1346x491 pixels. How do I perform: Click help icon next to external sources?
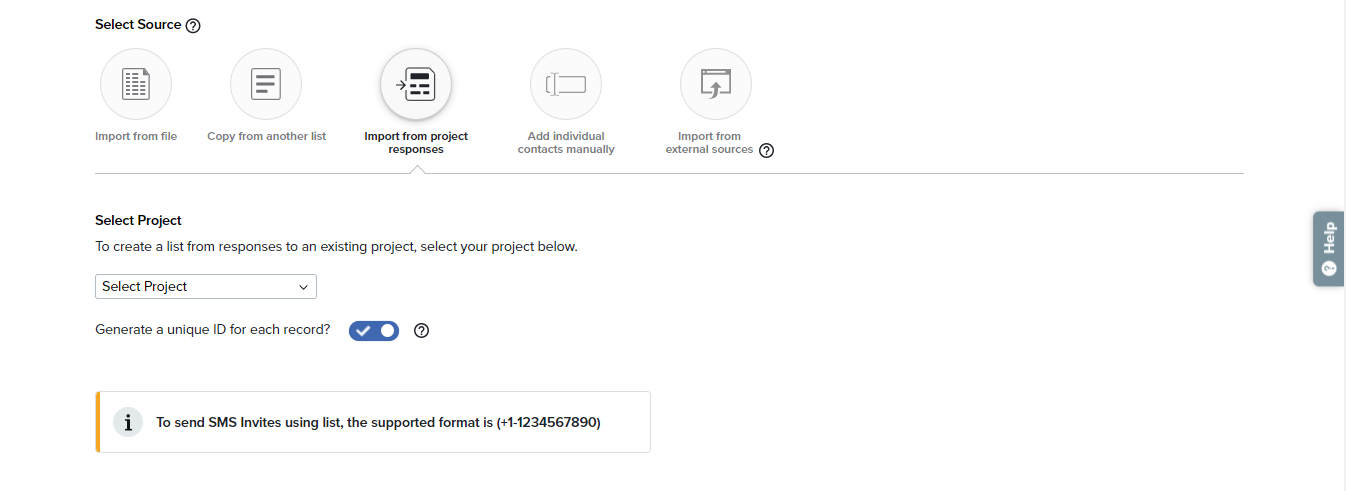point(767,151)
